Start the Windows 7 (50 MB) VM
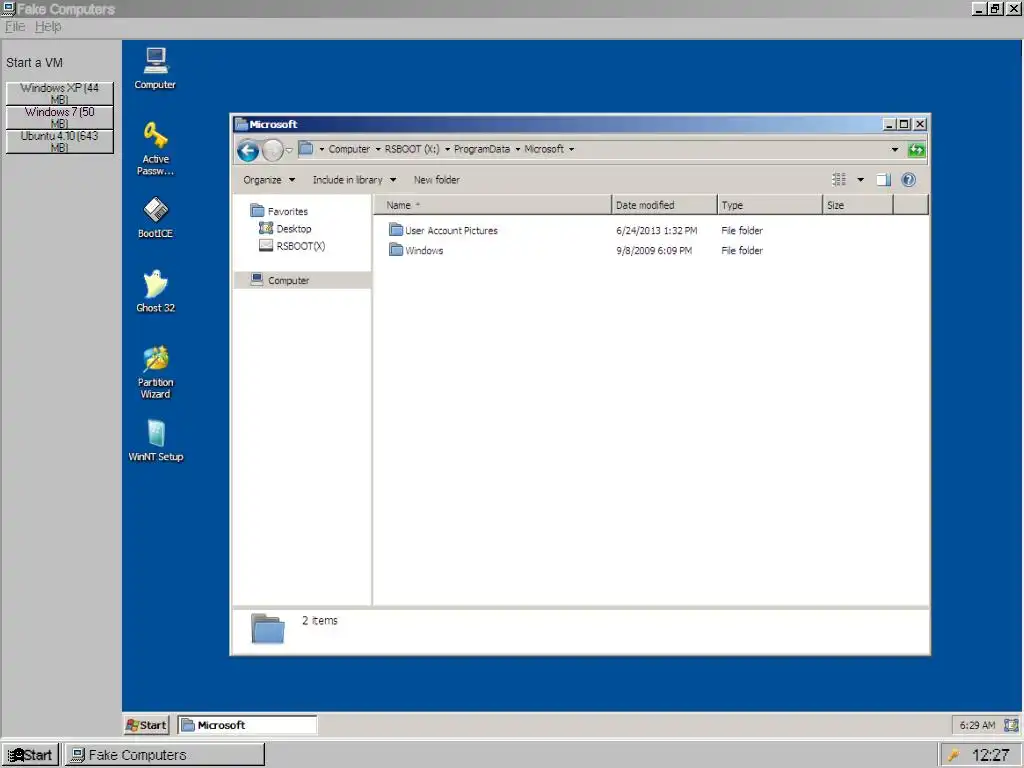This screenshot has width=1024, height=768. [59, 118]
